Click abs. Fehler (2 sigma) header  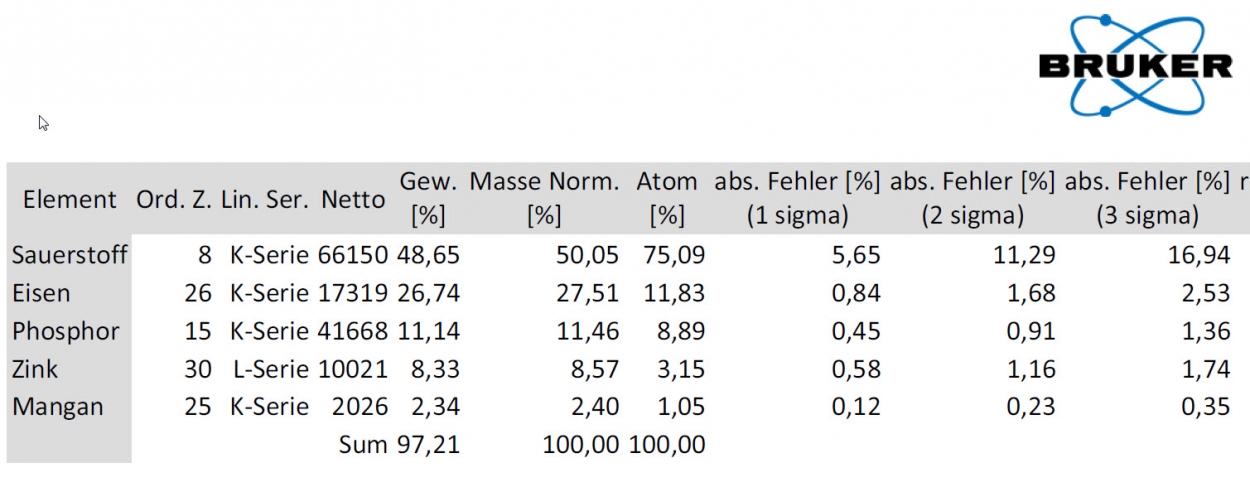(x=973, y=198)
